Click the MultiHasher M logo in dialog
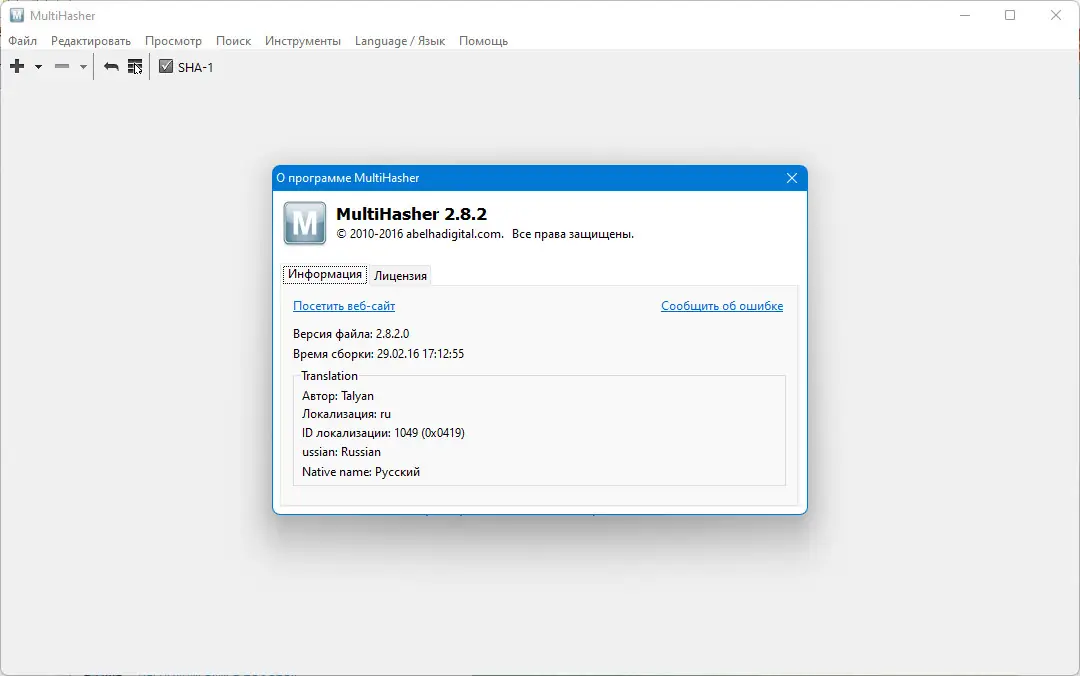1080x676 pixels. pyautogui.click(x=304, y=223)
